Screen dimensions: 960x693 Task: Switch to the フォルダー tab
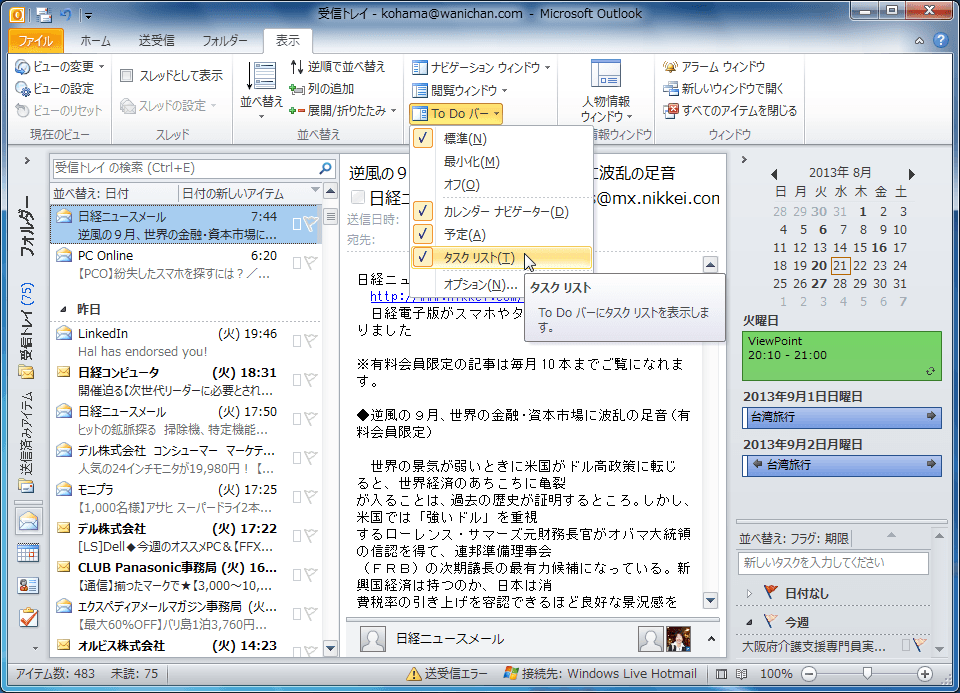coord(225,40)
